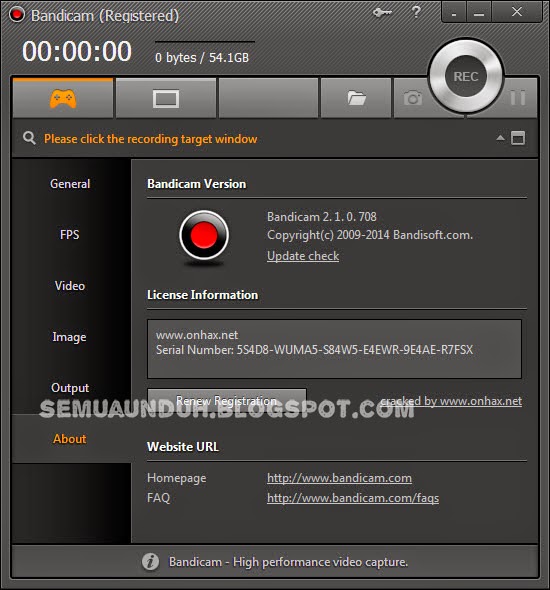
Task: Click 'Please click the recording target window' text
Action: 150,139
